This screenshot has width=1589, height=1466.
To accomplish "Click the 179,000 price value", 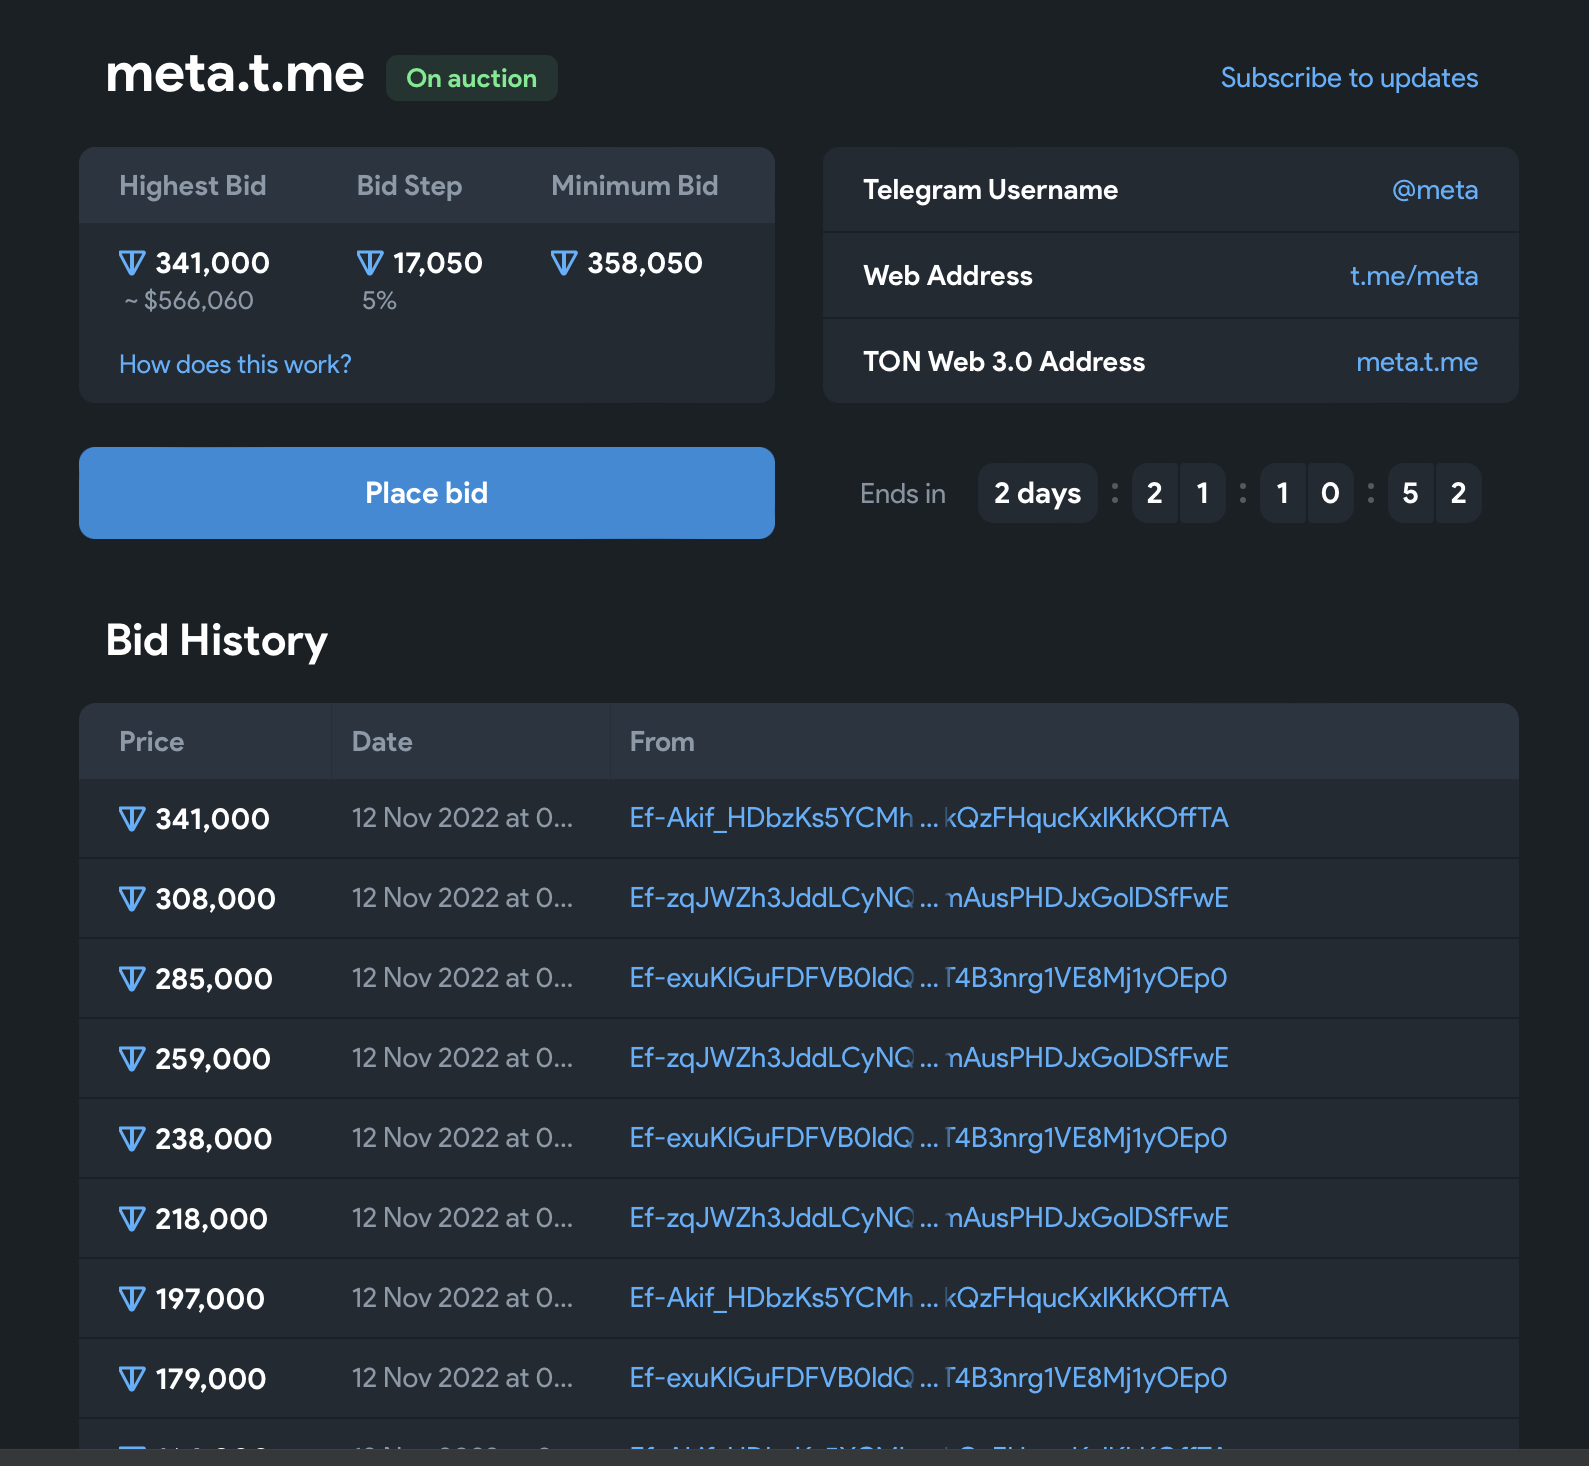I will pos(211,1379).
